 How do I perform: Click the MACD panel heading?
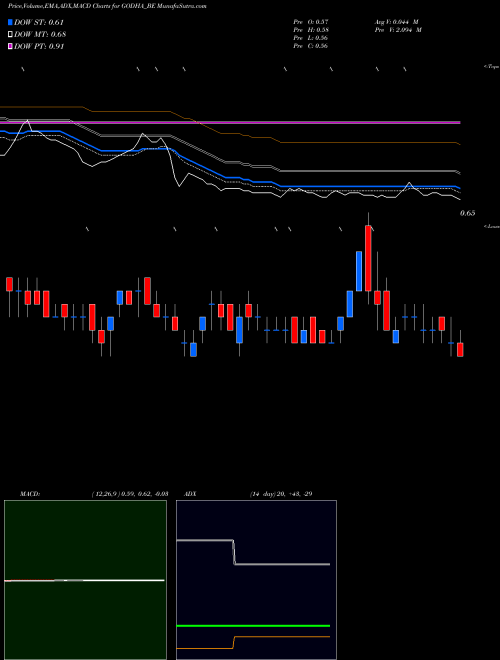[30, 494]
